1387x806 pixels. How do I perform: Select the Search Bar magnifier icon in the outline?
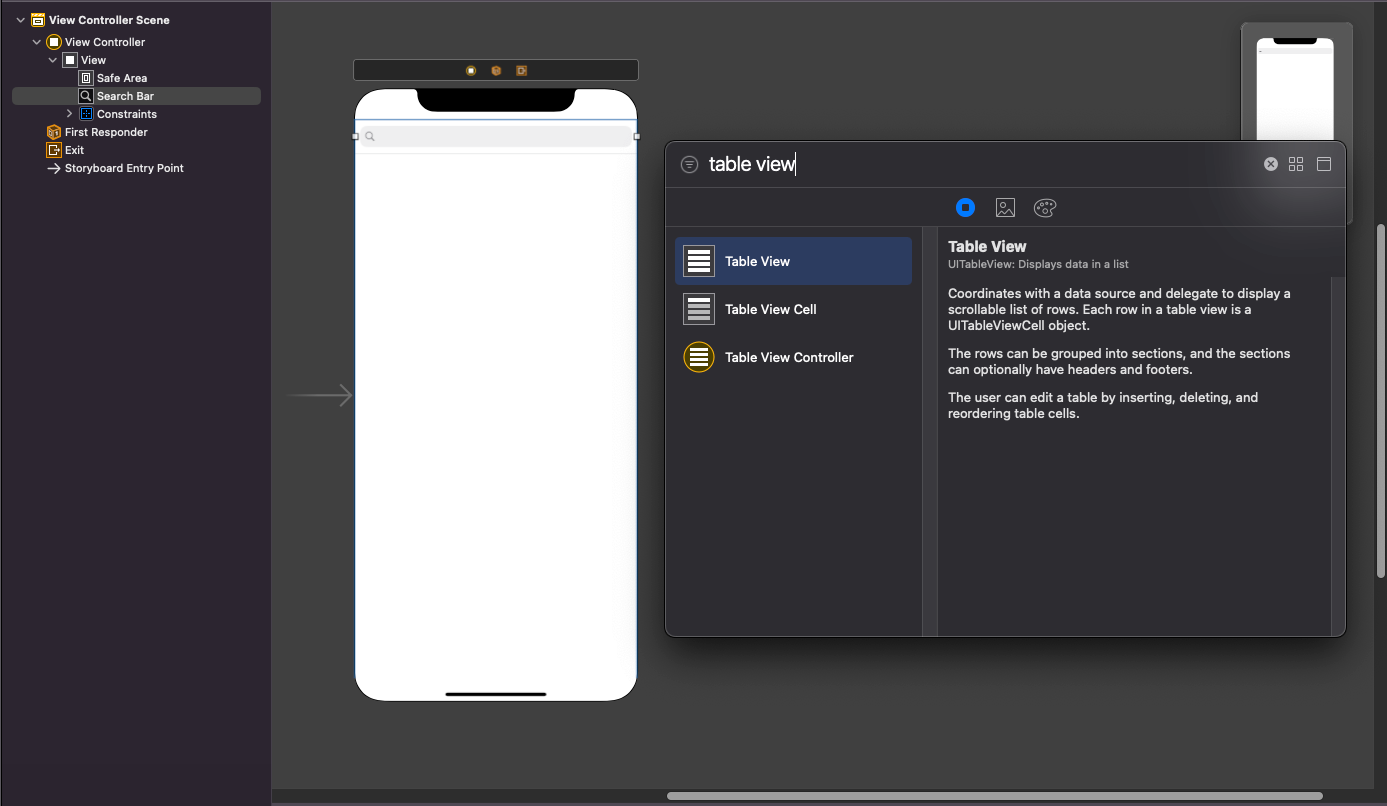pyautogui.click(x=86, y=96)
